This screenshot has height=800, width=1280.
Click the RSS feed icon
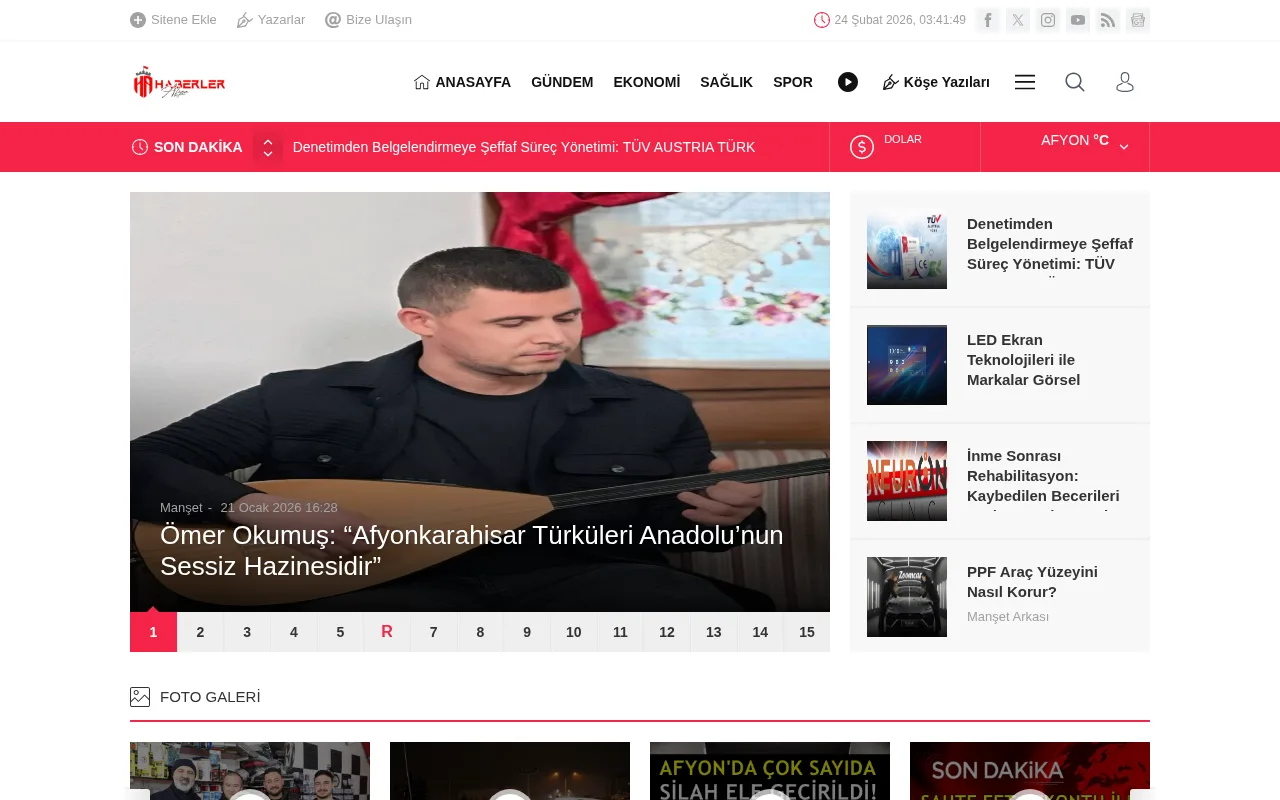[1108, 20]
